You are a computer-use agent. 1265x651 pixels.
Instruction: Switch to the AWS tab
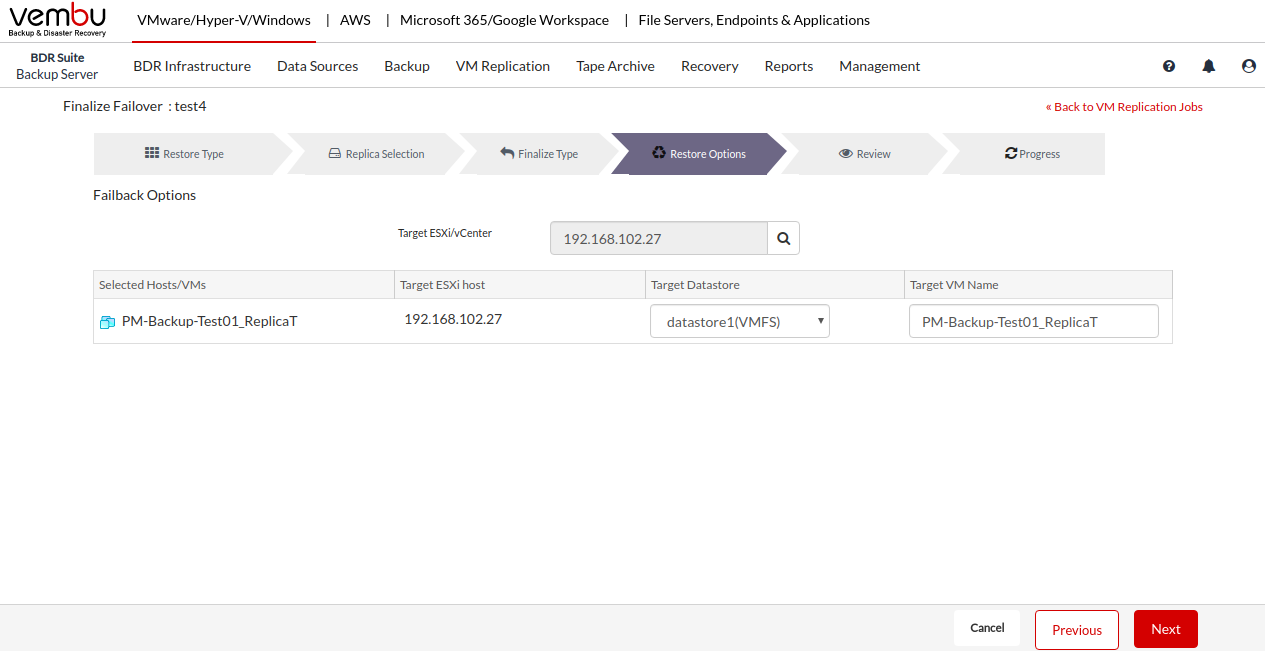tap(354, 20)
